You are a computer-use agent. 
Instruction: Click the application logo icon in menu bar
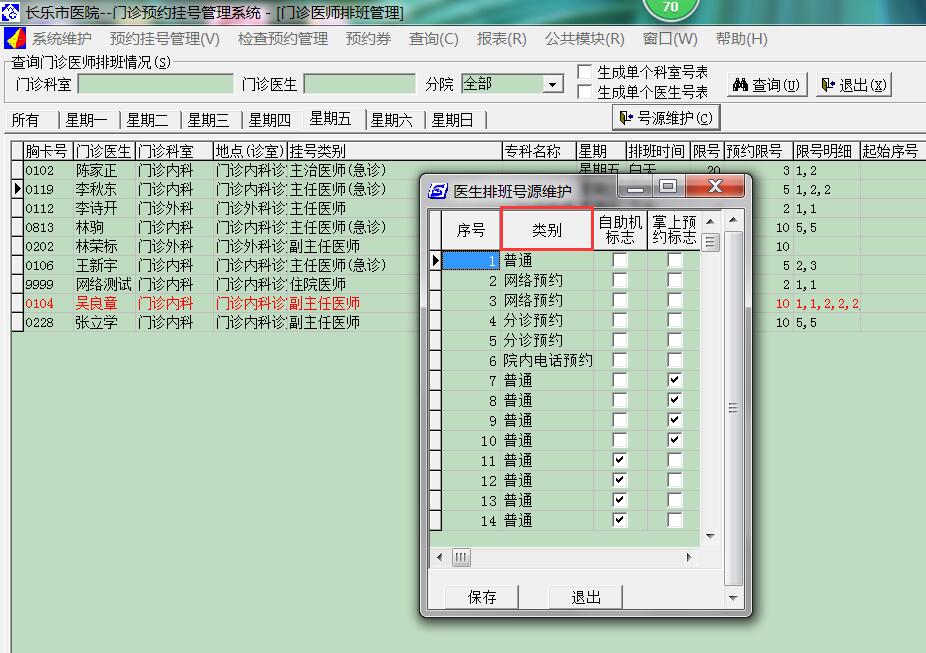click(x=15, y=38)
